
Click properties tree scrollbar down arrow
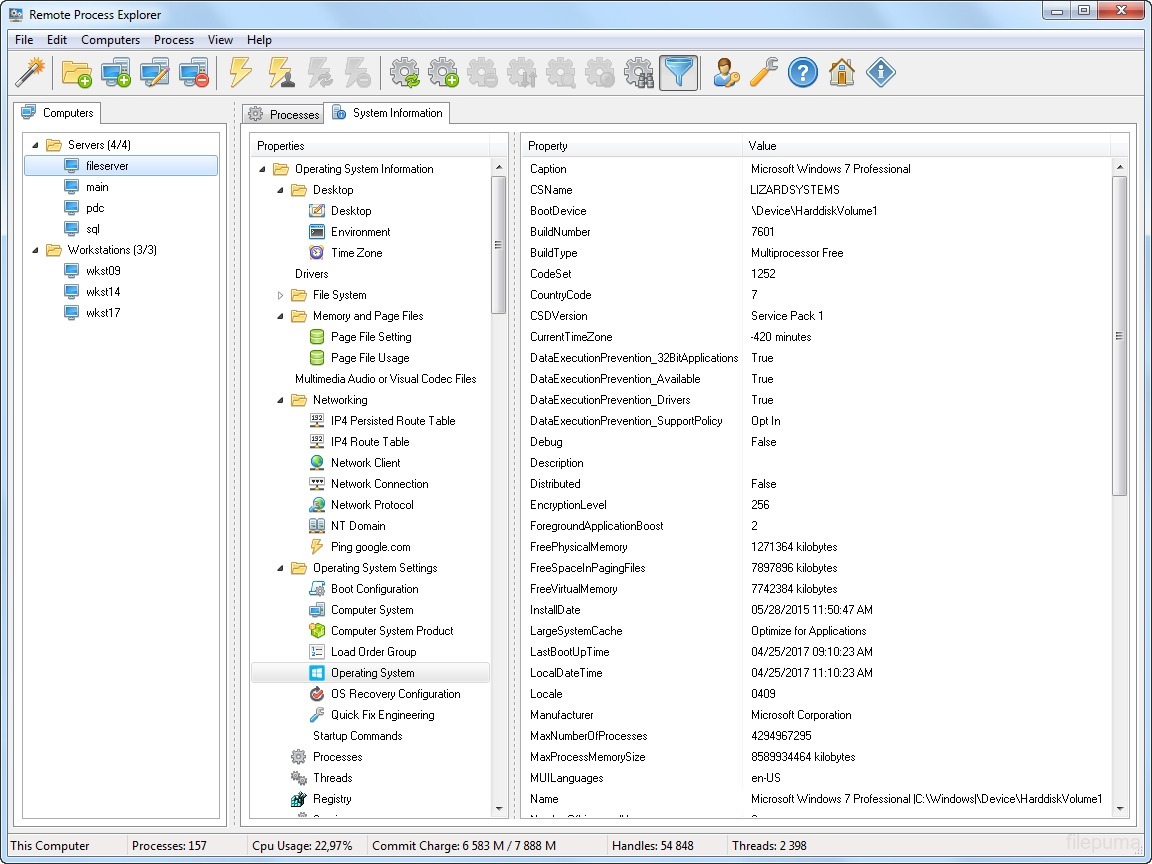[499, 809]
